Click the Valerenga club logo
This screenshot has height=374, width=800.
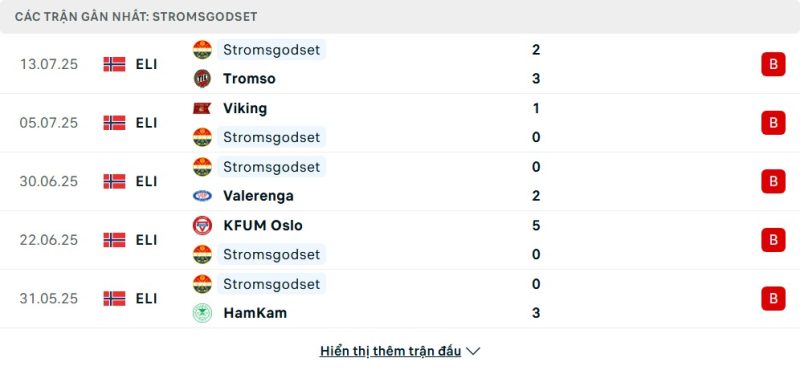(x=202, y=196)
